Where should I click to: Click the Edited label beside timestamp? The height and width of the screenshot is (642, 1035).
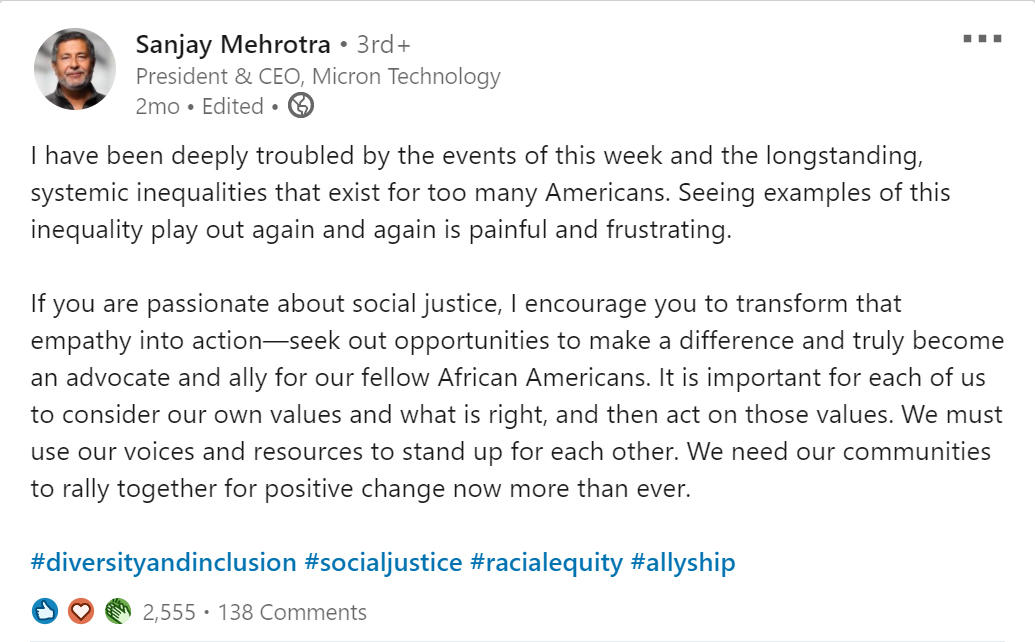(x=232, y=106)
